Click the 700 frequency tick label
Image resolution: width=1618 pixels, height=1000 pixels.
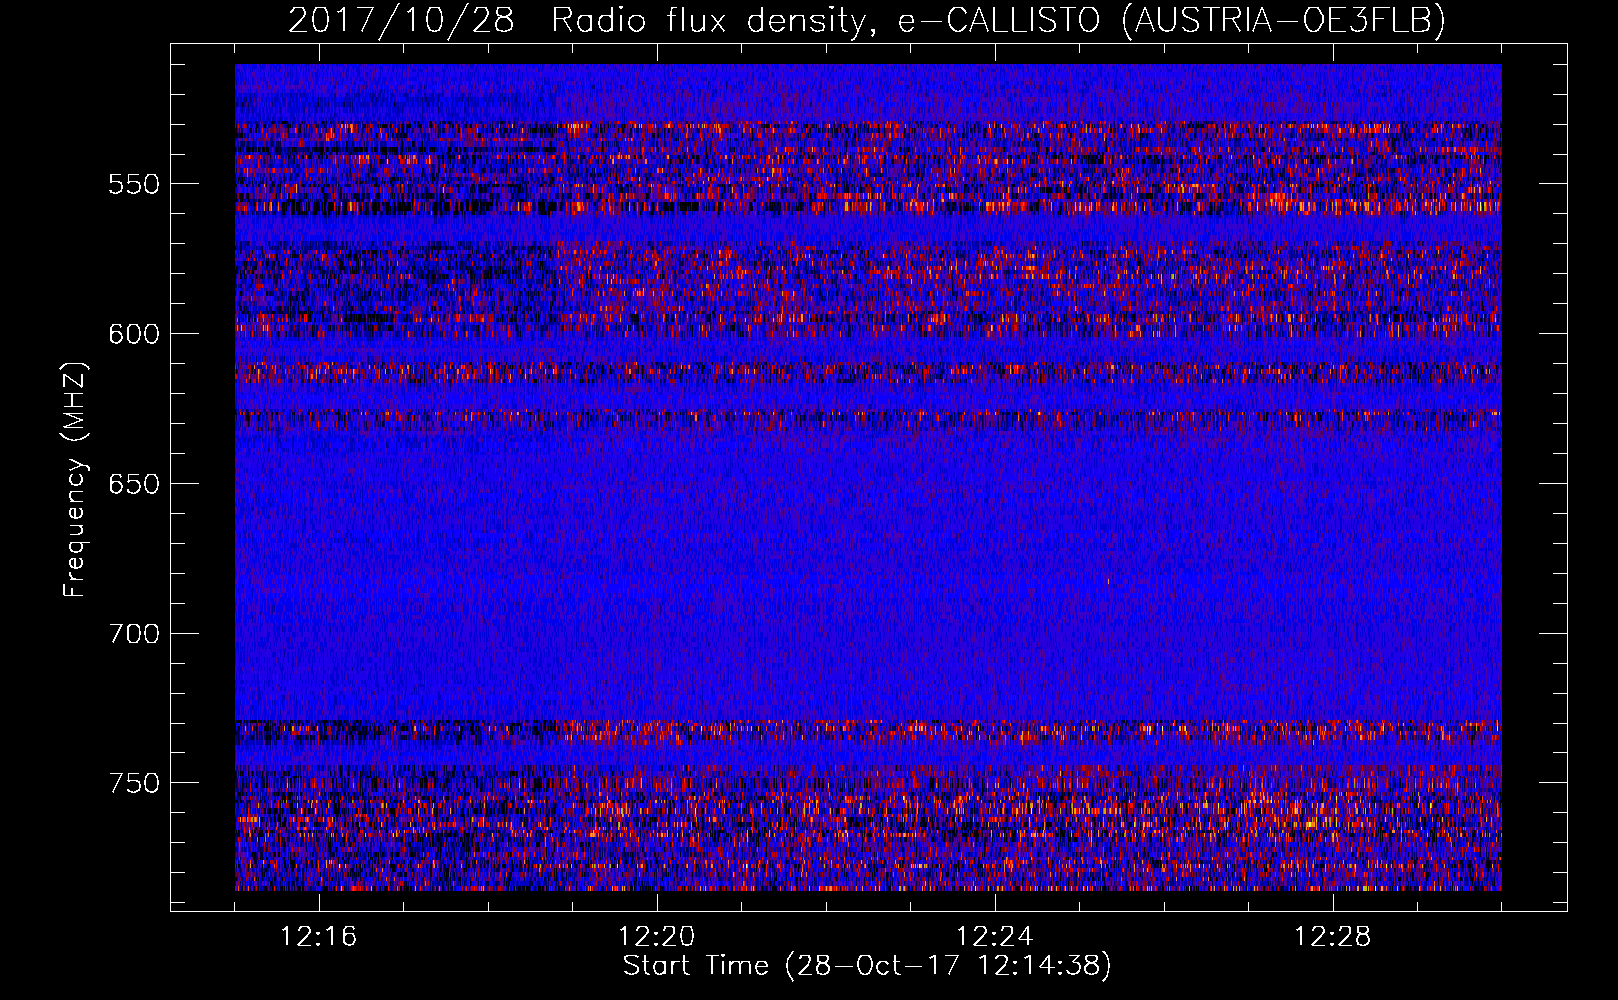134,634
